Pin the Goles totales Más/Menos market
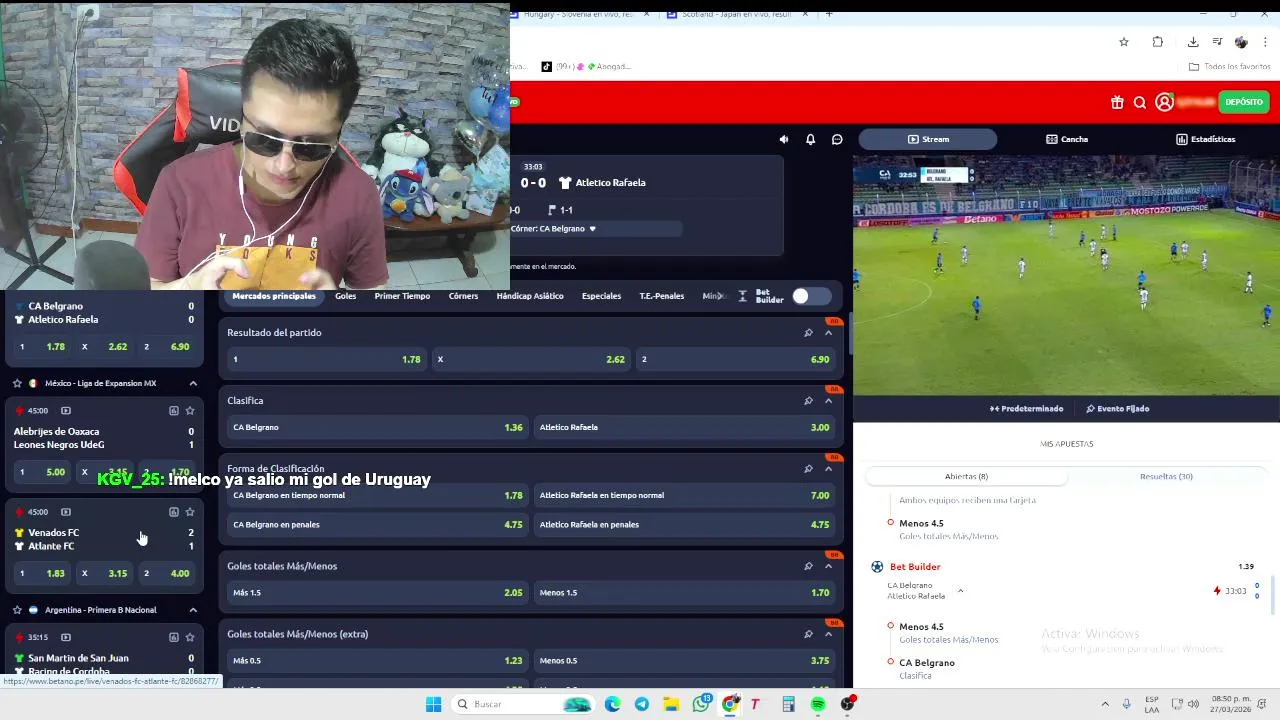 (x=808, y=566)
